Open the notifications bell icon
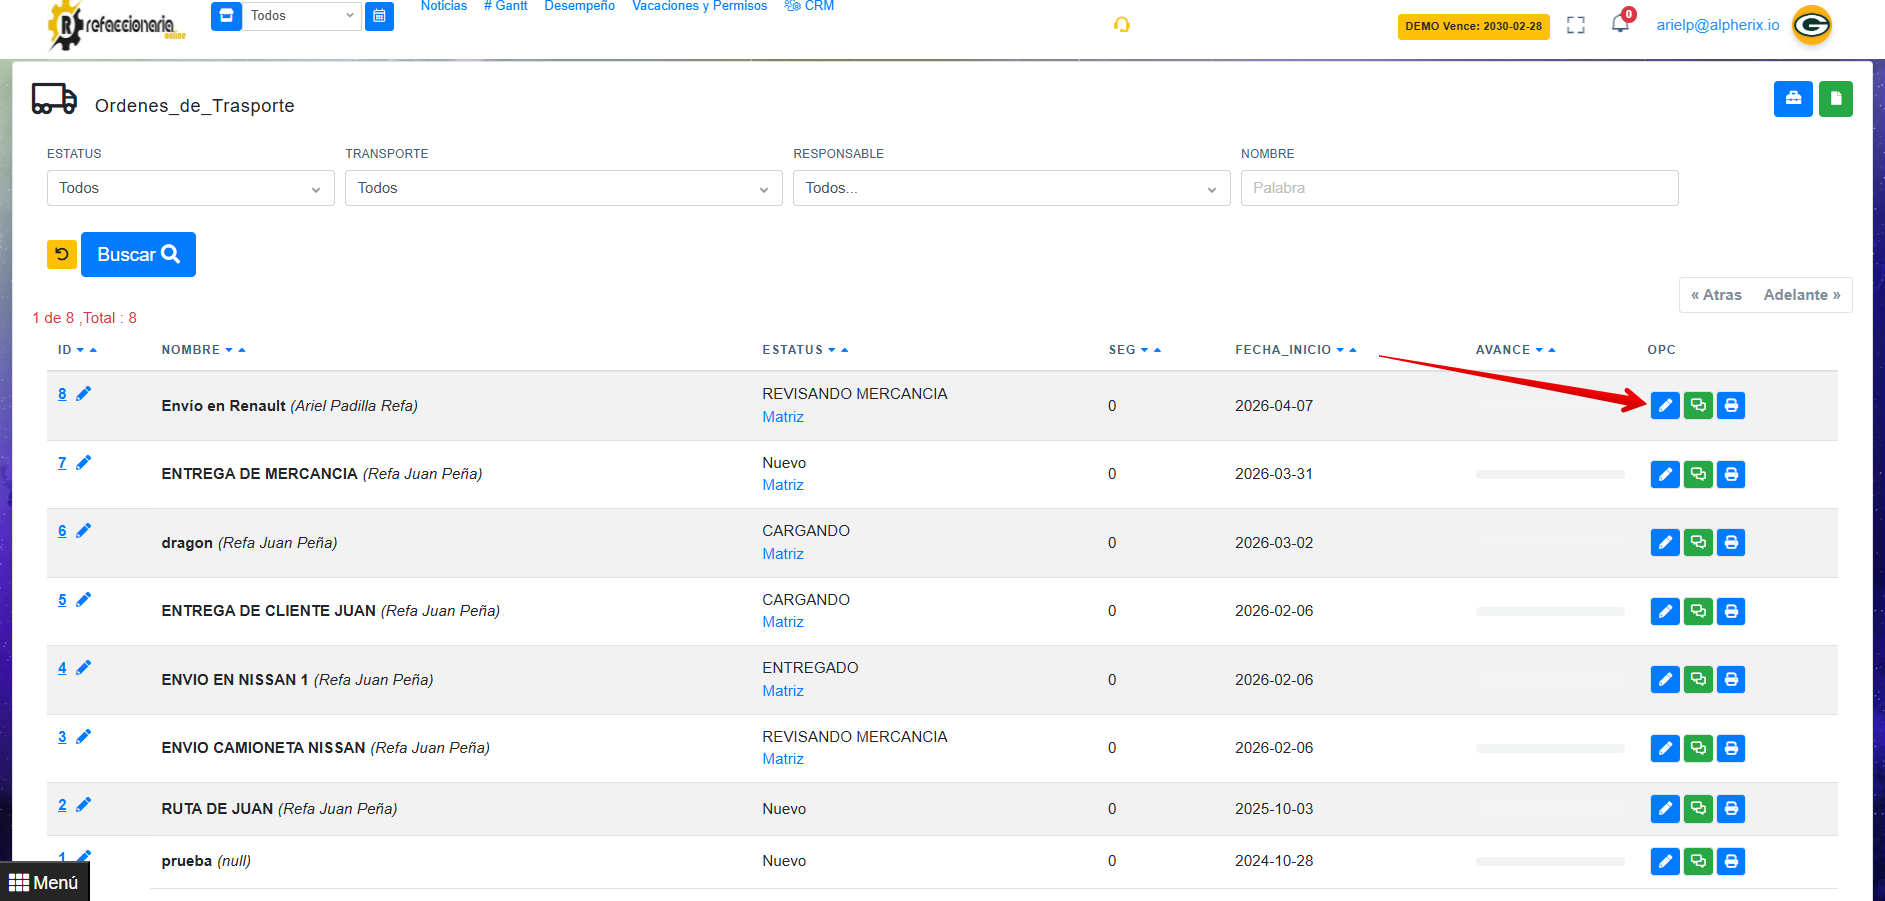 pyautogui.click(x=1620, y=24)
